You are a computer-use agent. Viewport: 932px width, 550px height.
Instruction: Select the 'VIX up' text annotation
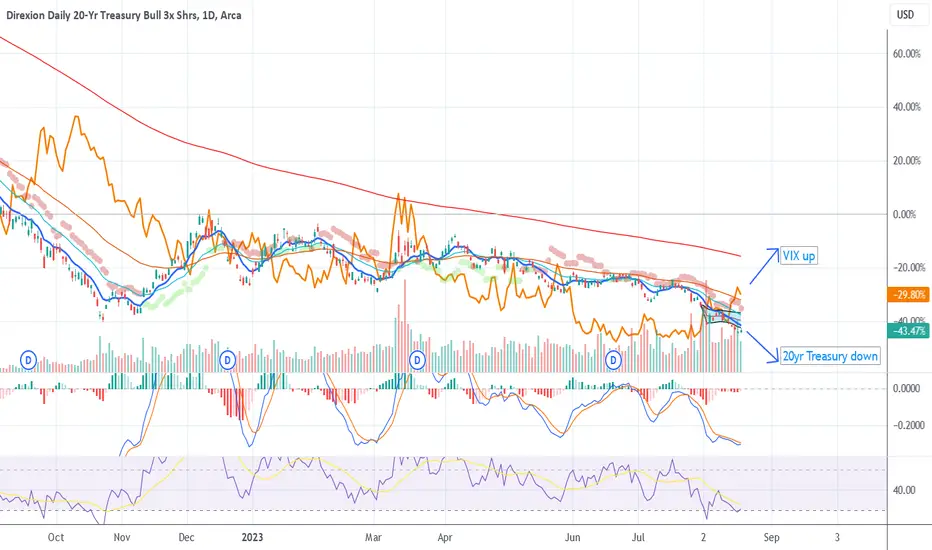(798, 256)
